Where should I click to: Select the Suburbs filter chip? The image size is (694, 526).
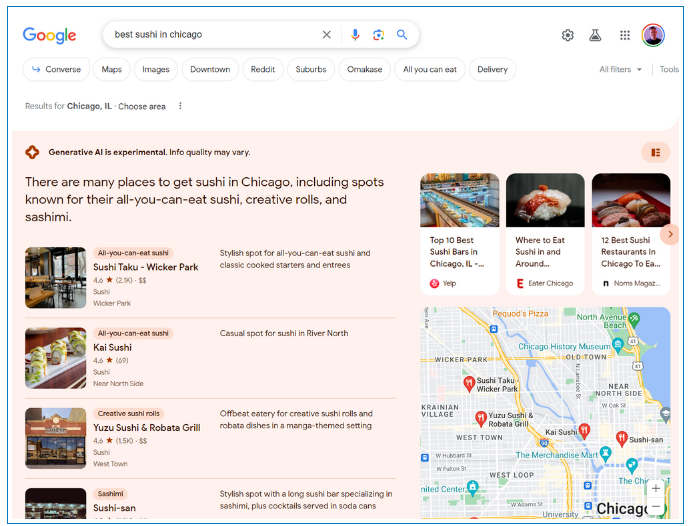(x=311, y=70)
